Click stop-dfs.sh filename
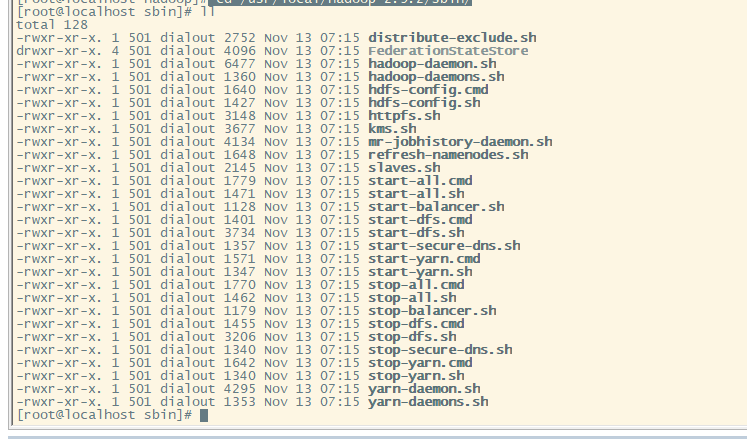This screenshot has height=439, width=747. [x=412, y=337]
